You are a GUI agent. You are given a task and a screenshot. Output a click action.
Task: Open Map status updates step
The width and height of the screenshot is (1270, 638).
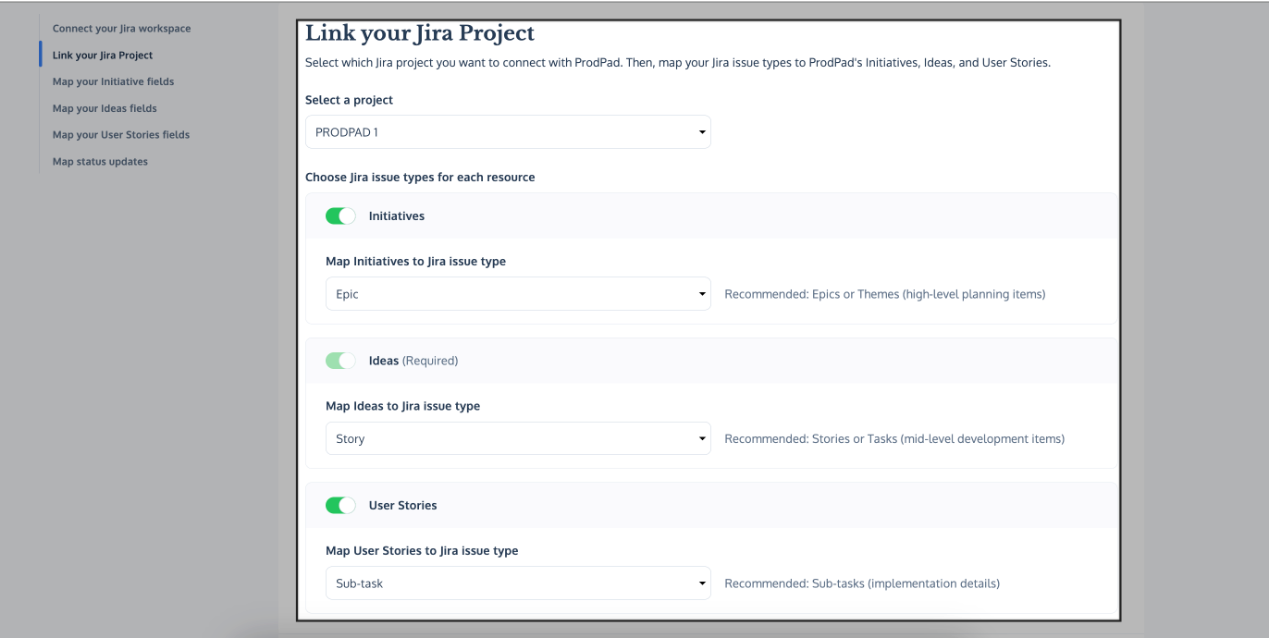coord(100,162)
